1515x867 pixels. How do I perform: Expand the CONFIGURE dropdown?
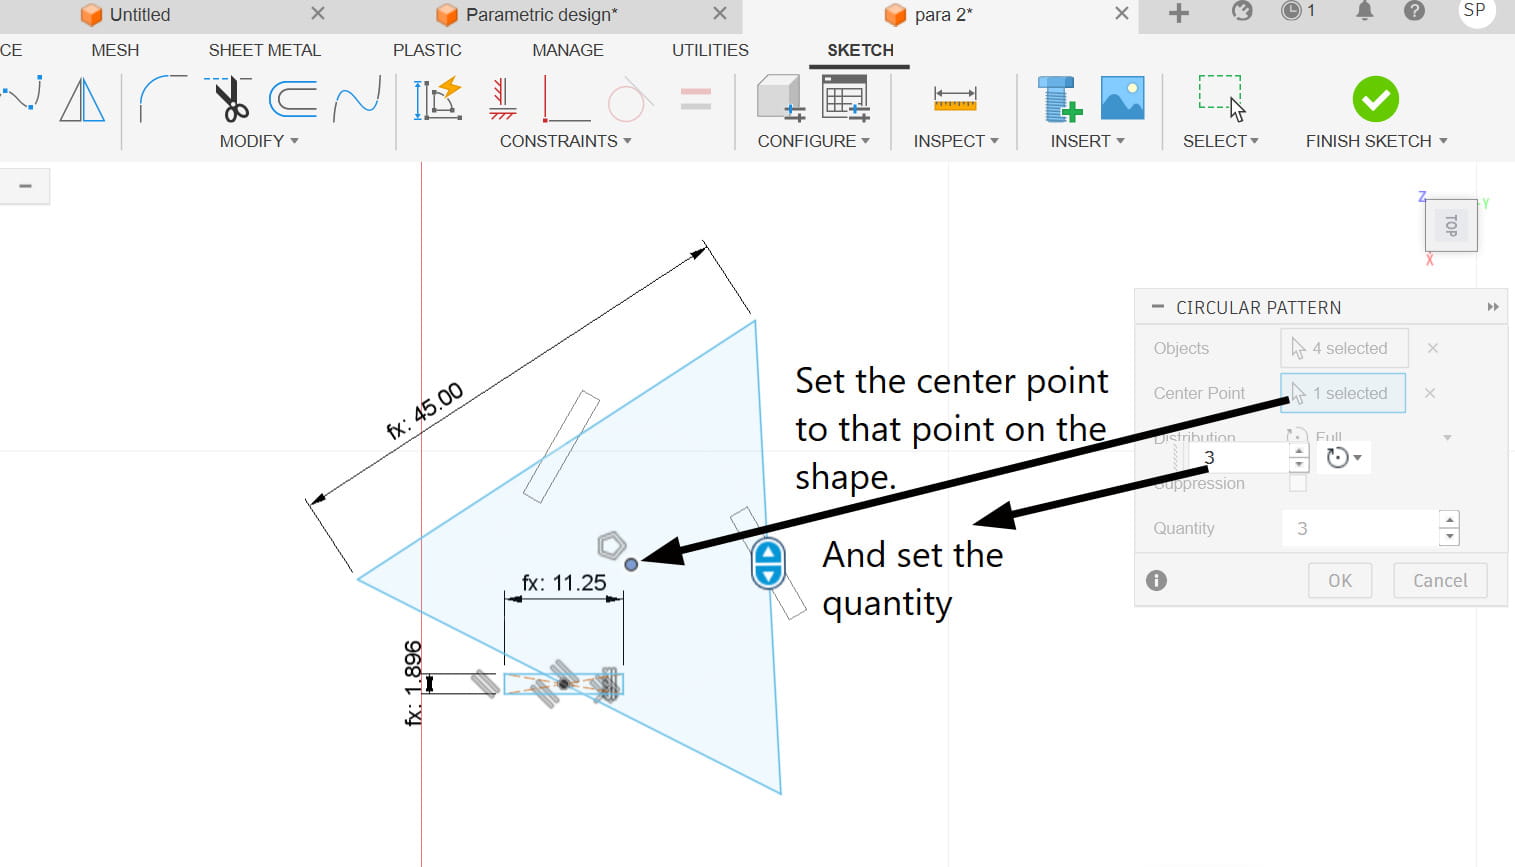[814, 141]
